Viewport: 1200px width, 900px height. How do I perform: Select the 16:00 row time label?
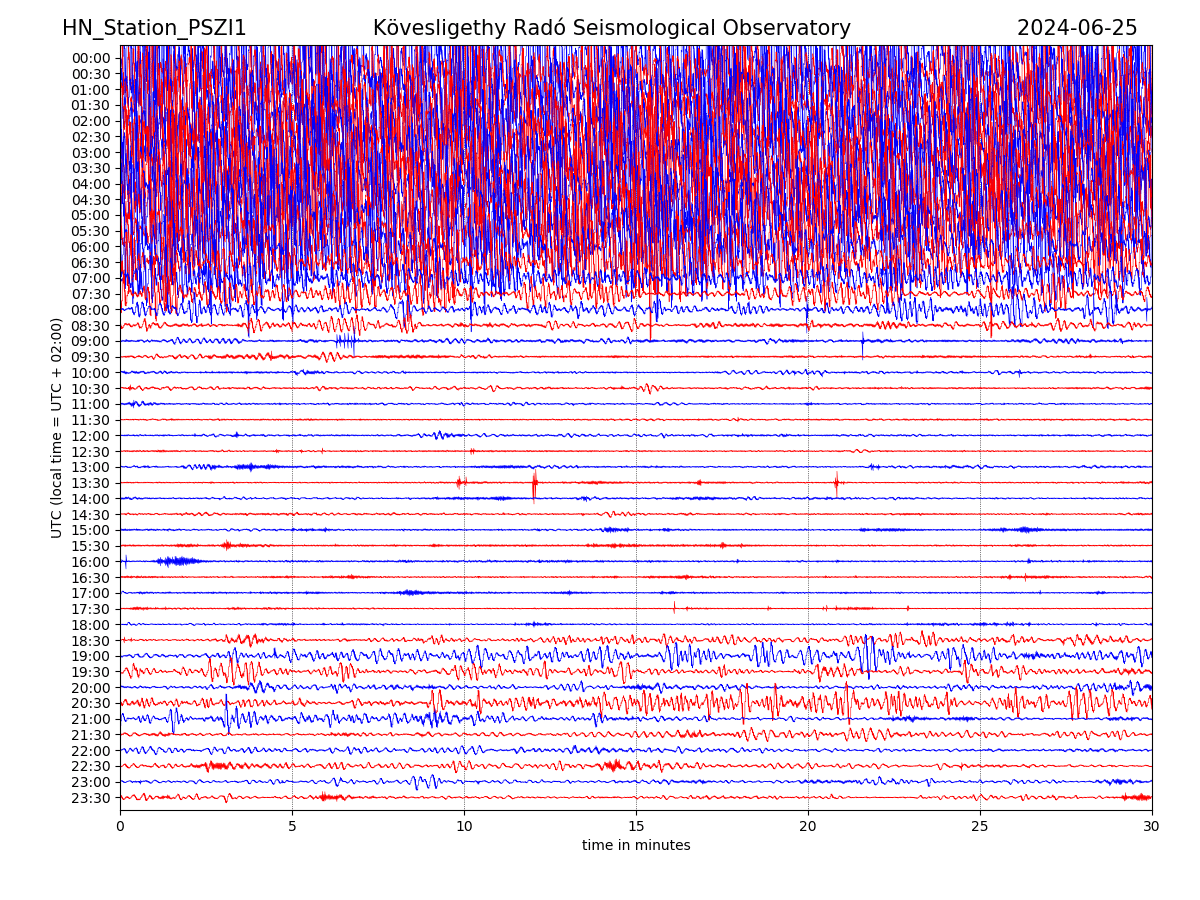click(91, 562)
